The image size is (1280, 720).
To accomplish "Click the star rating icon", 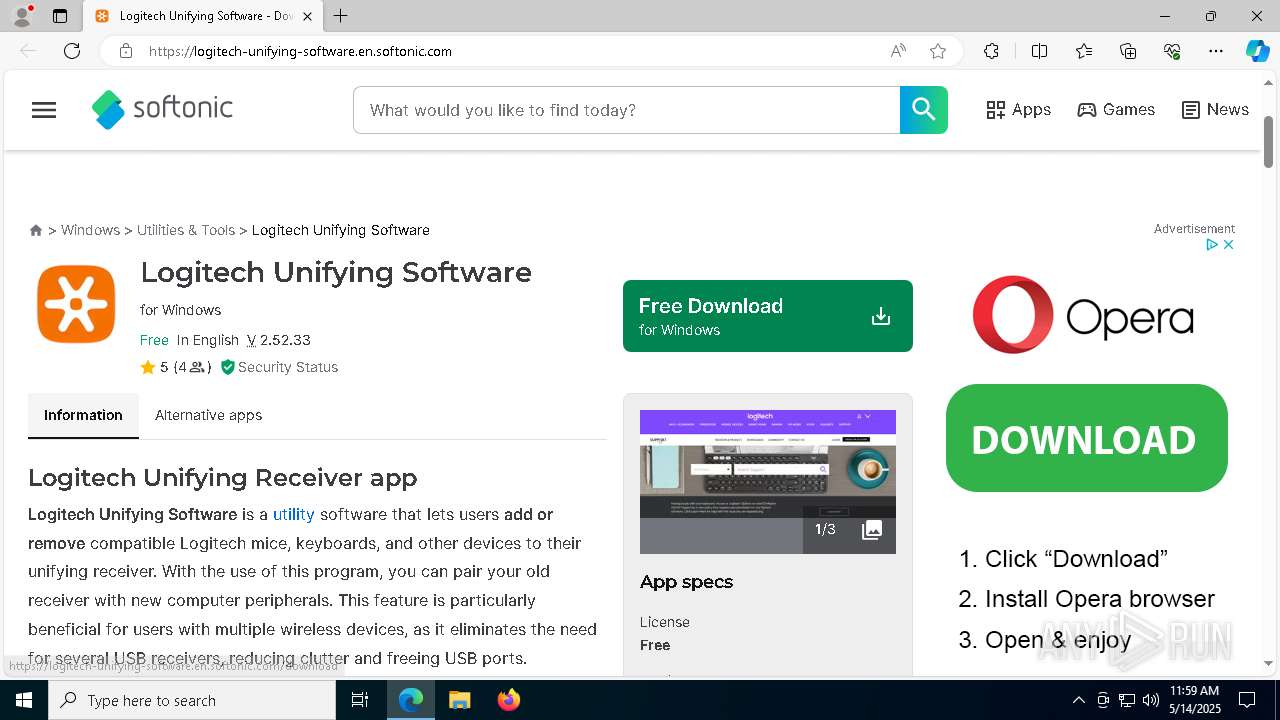I will [148, 367].
